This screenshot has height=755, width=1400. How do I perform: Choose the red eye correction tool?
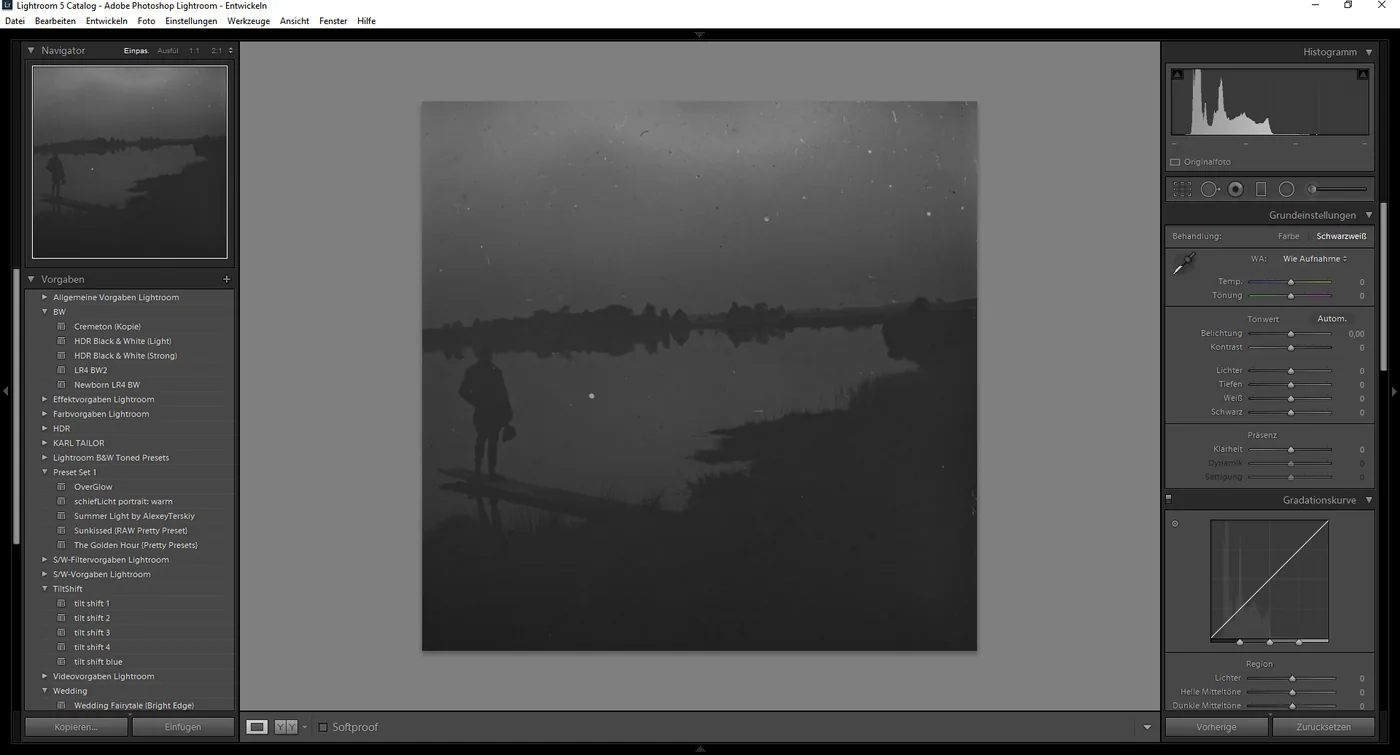point(1236,189)
